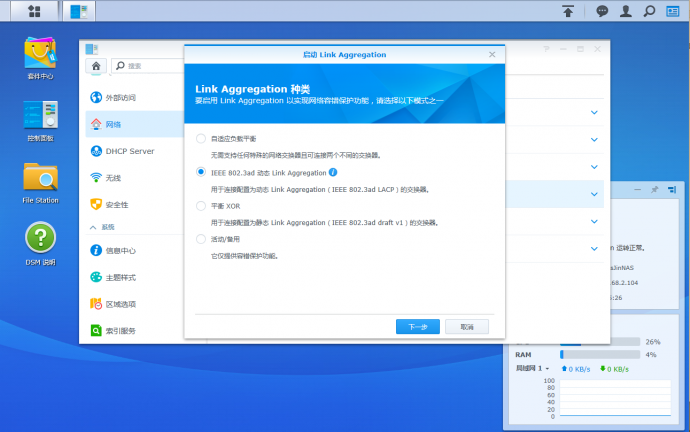Click the Cancel button in dialog
Viewport: 690px width, 432px height.
pos(467,326)
